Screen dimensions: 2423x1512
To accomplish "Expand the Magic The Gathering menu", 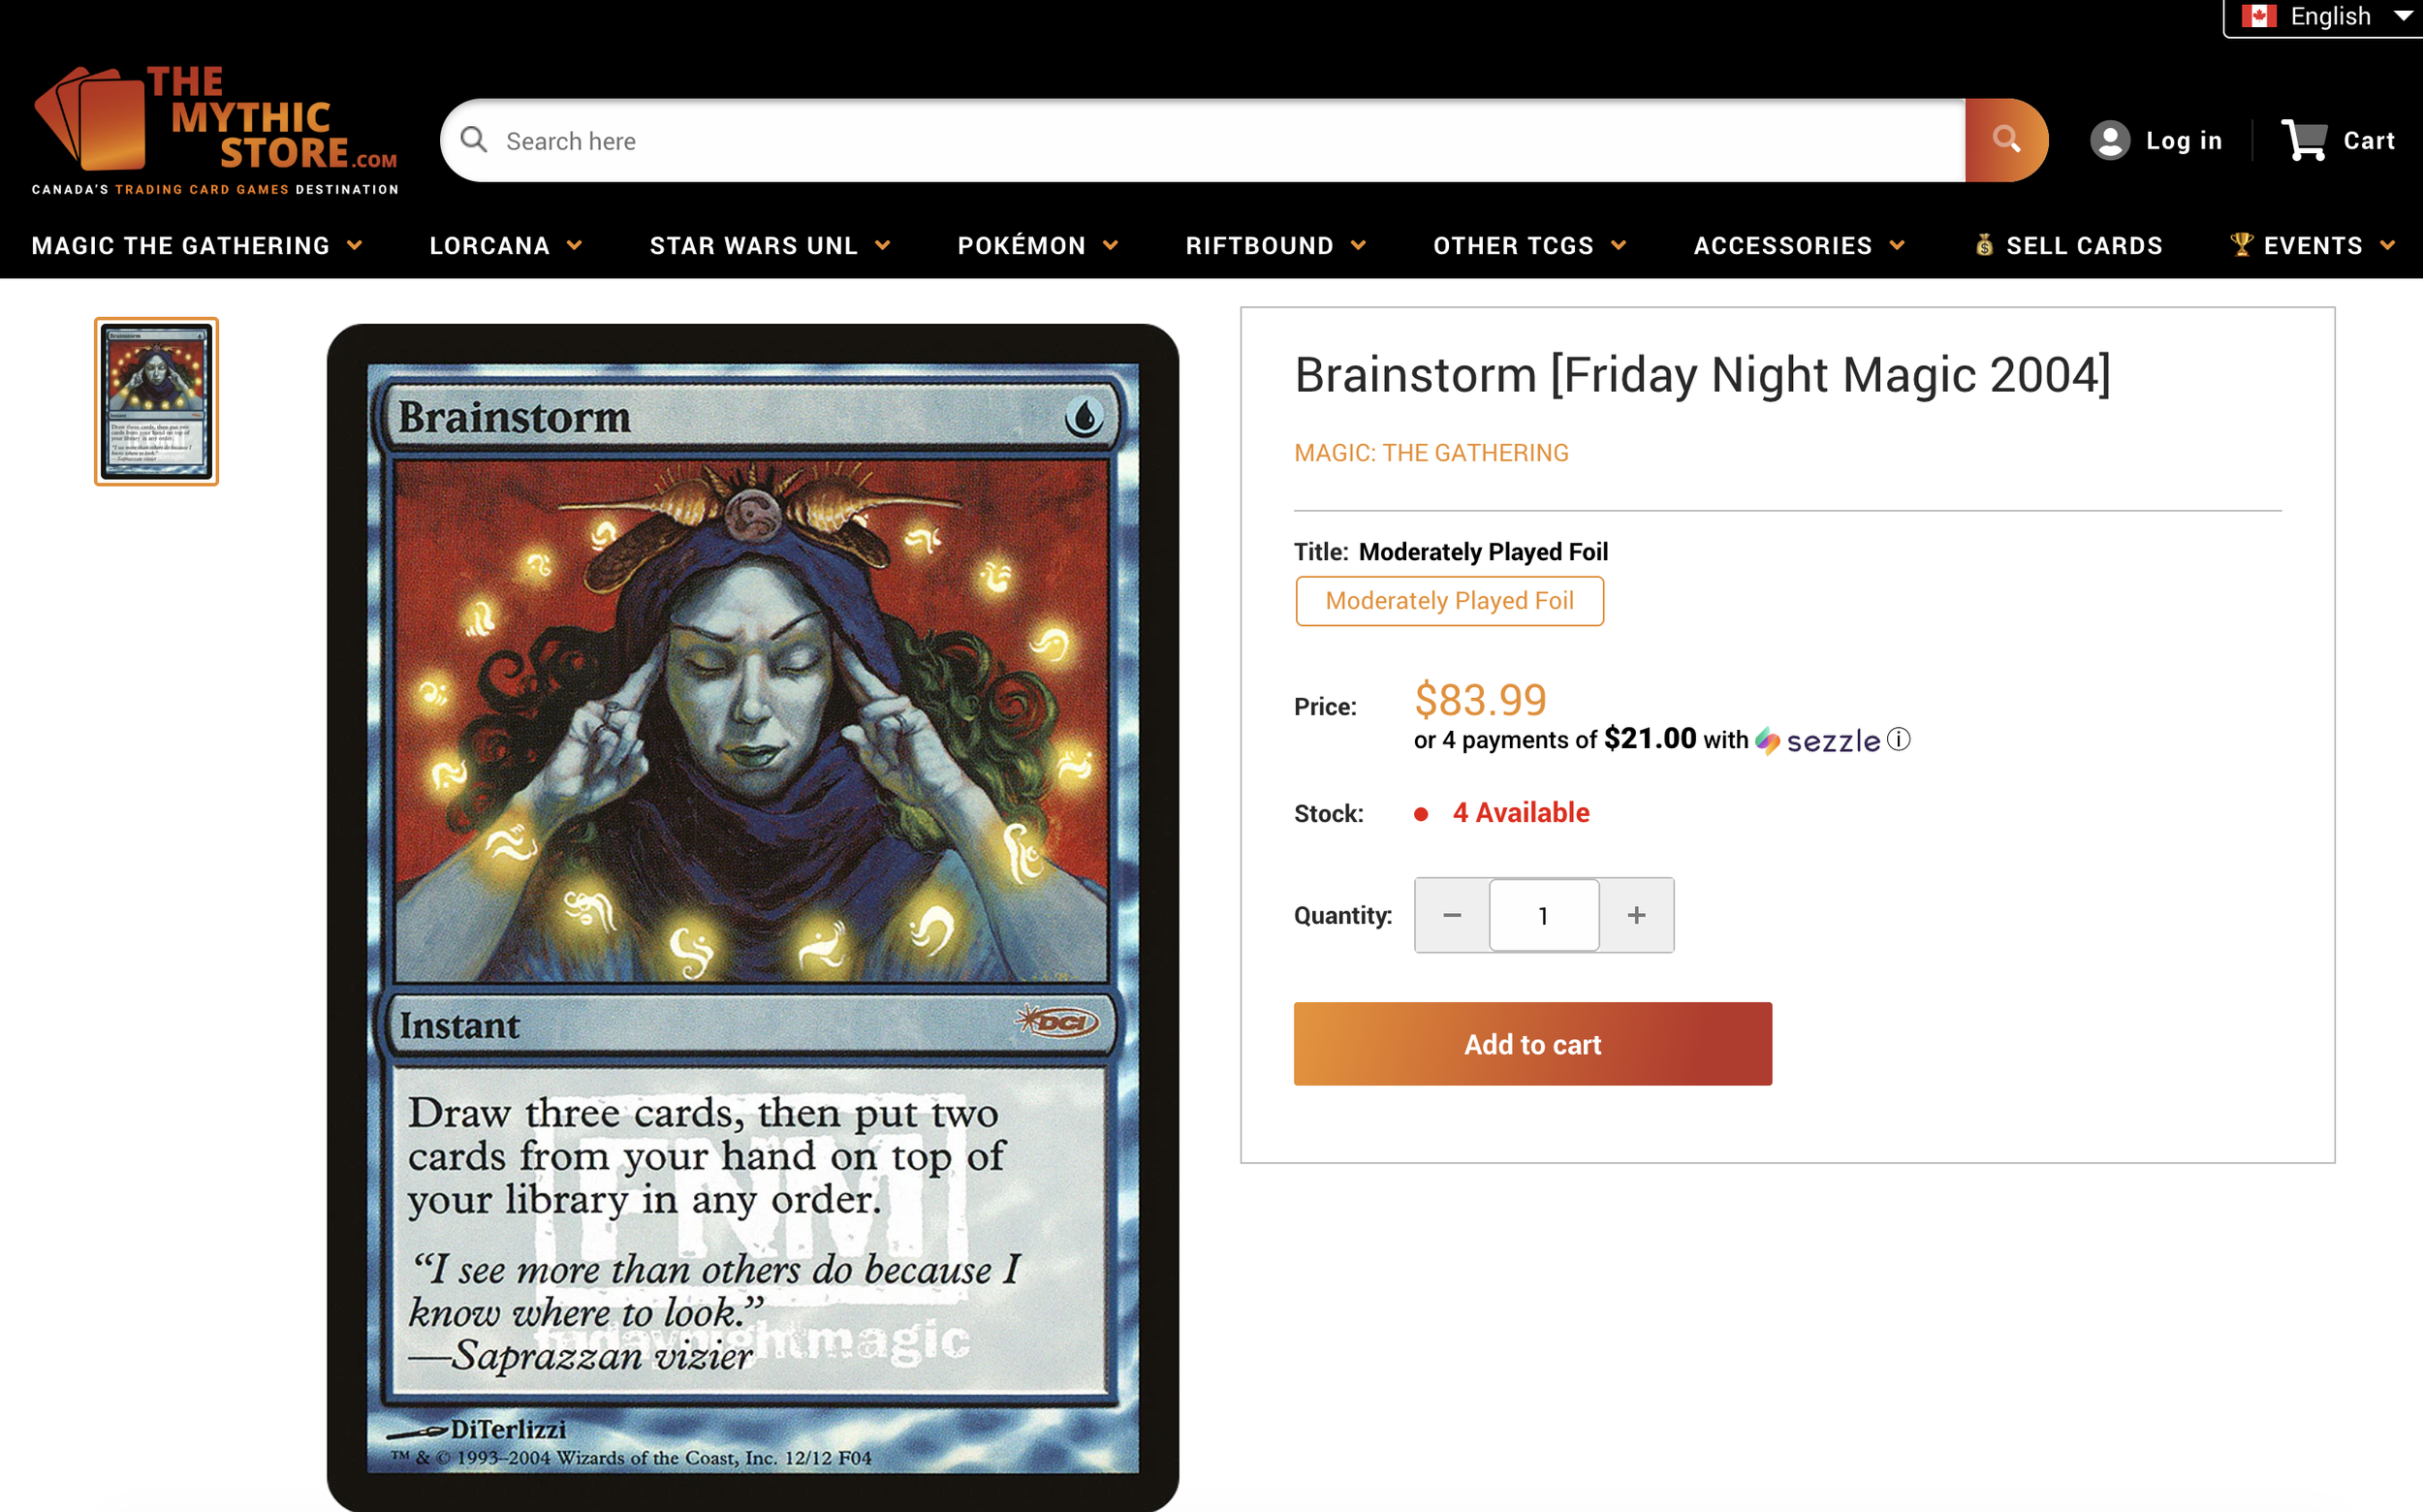I will coord(197,245).
